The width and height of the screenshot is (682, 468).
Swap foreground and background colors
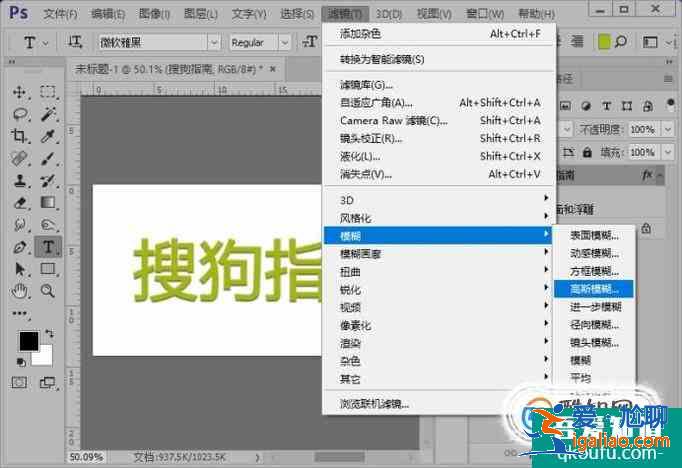pyautogui.click(x=50, y=334)
